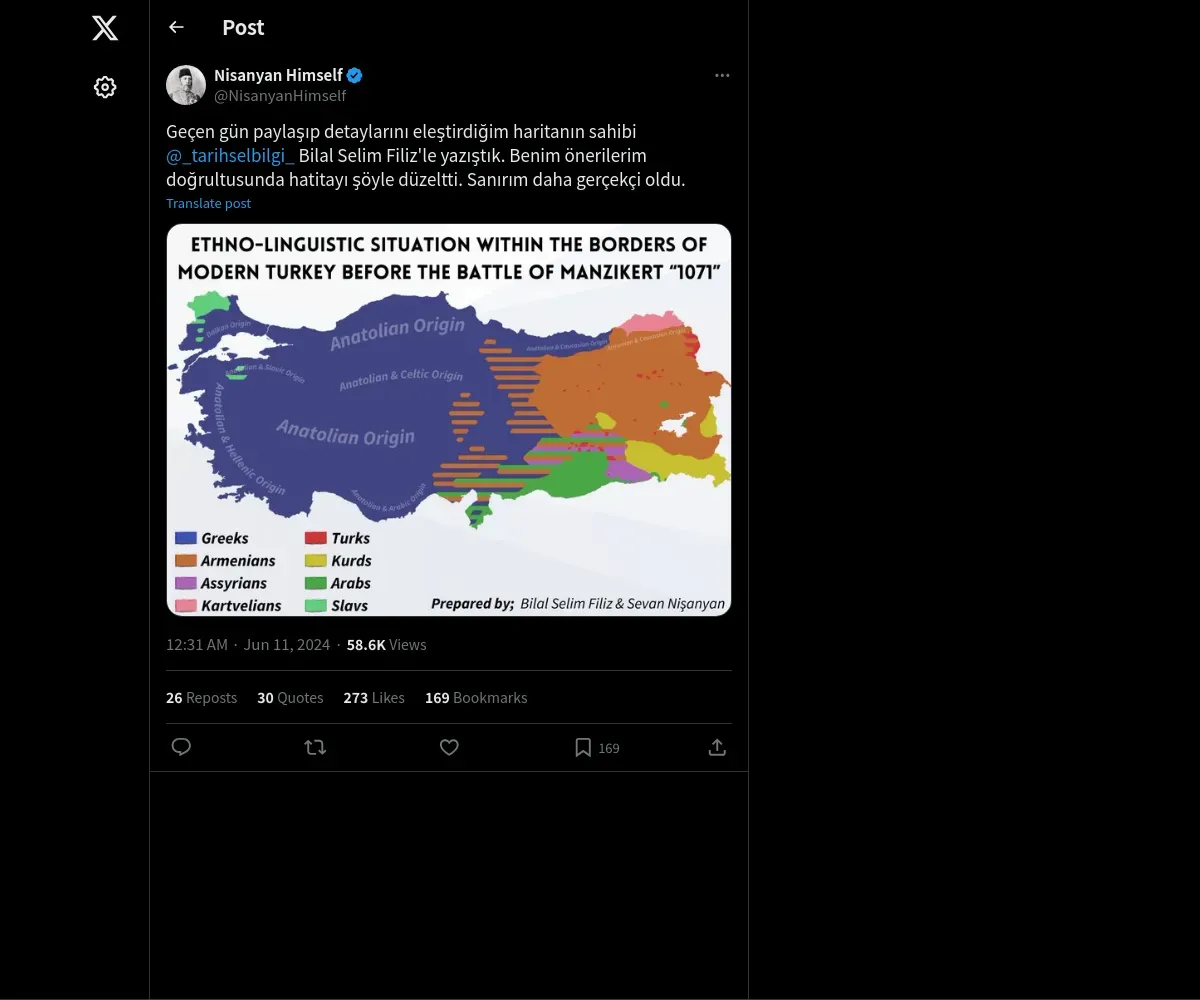Click the blue verified badge
Image resolution: width=1200 pixels, height=1000 pixels.
coord(355,75)
